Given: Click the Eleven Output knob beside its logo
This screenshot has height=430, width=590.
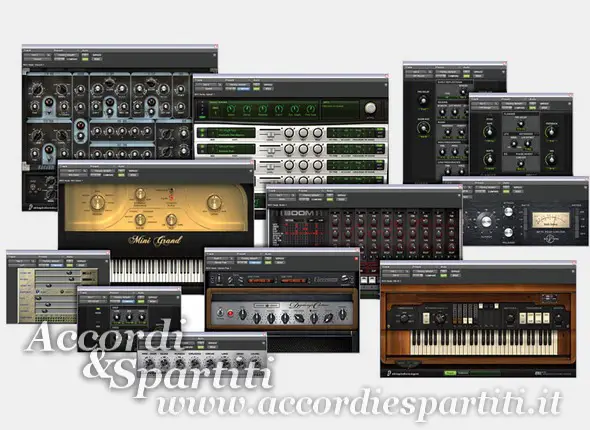Looking at the screenshot, I should tap(344, 279).
